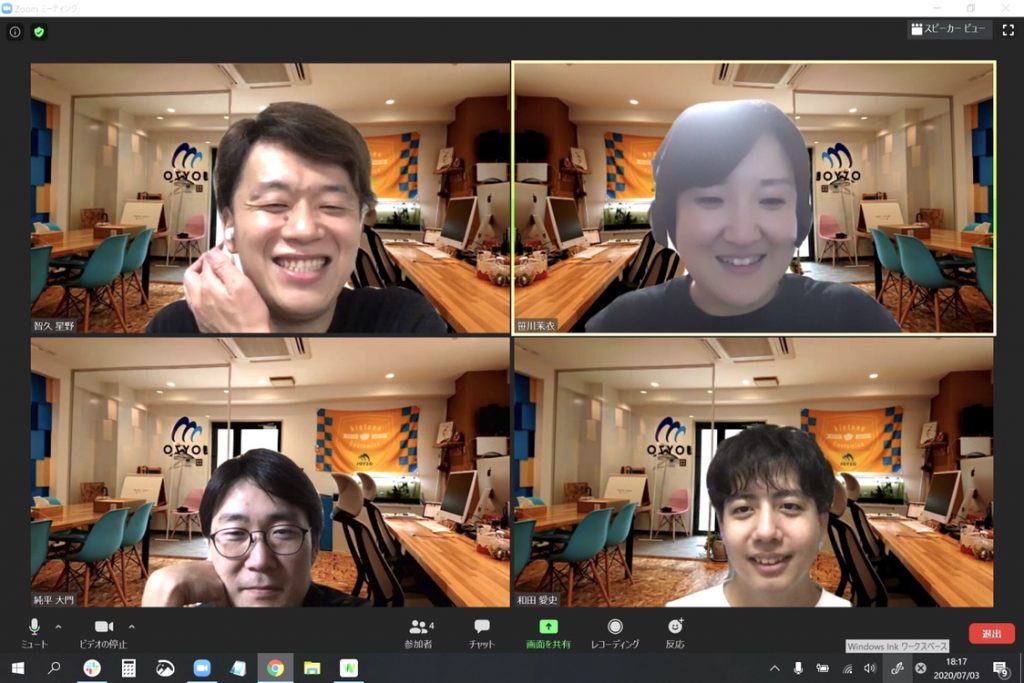Switch to speaker view (スピーカービュー)

tap(950, 30)
